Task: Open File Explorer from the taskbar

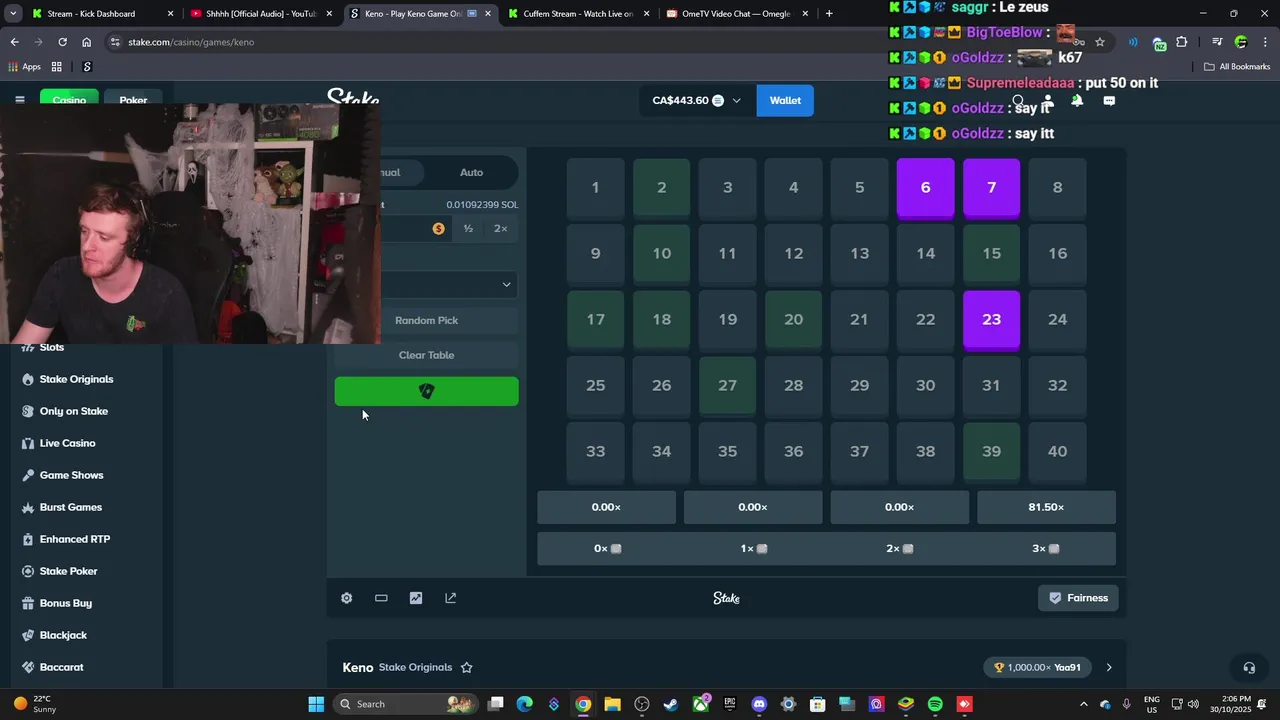Action: [612, 704]
